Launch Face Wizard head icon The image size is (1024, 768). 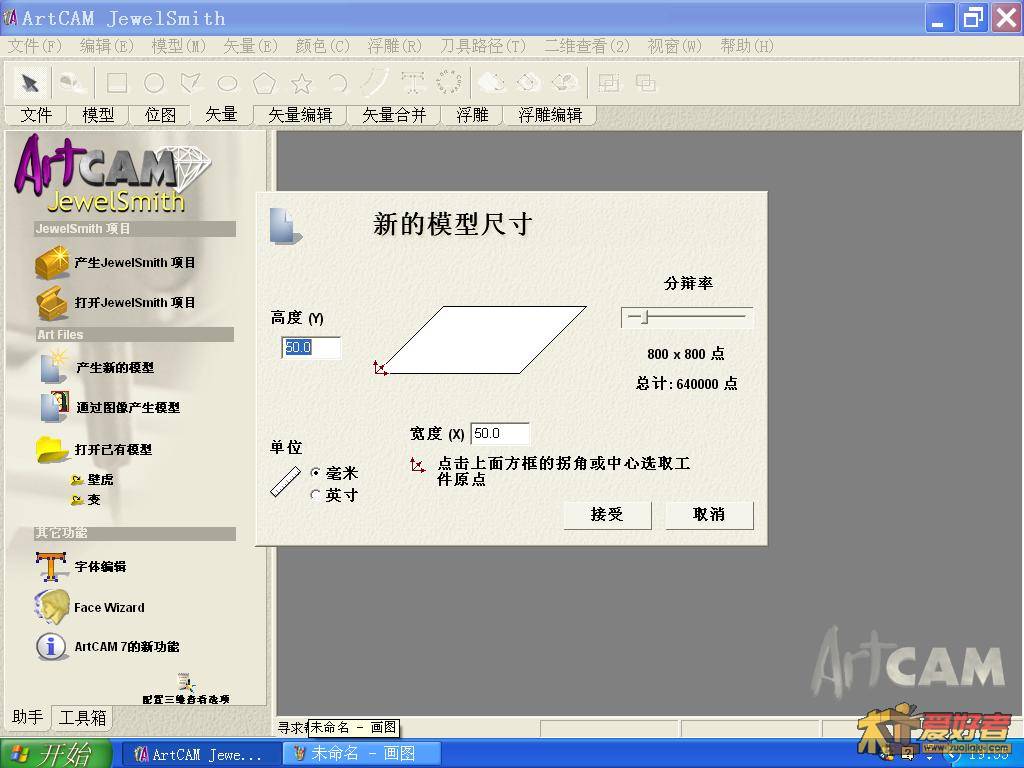pos(52,607)
